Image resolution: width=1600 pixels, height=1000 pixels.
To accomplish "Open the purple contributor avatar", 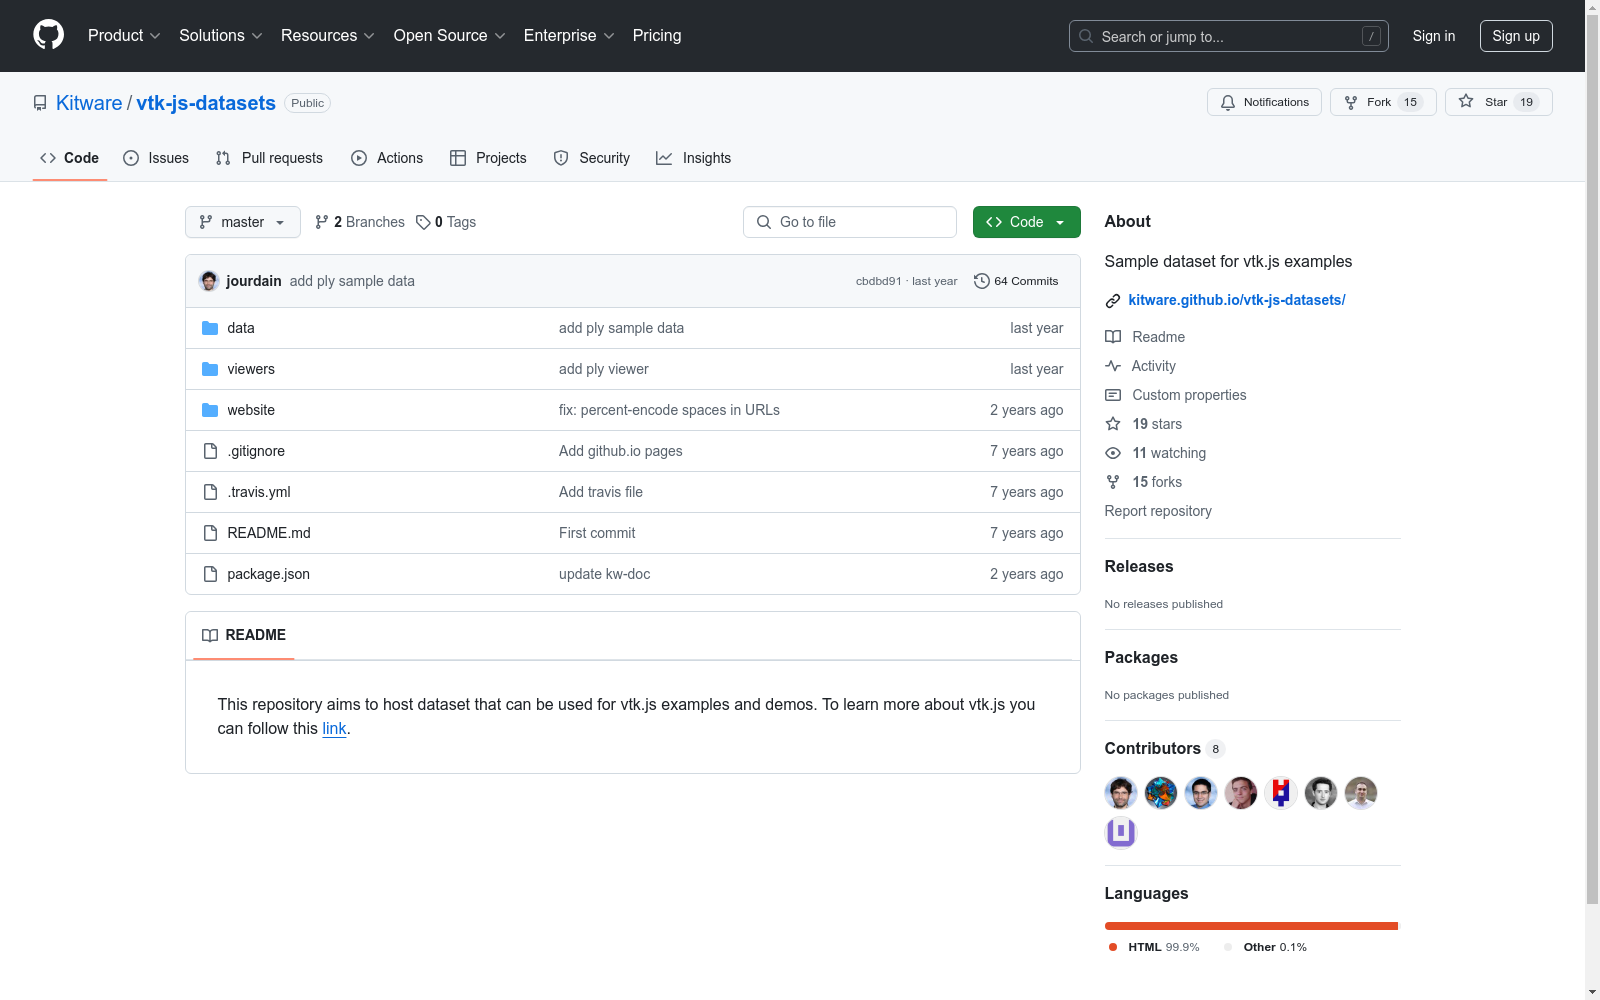I will pos(1121,832).
